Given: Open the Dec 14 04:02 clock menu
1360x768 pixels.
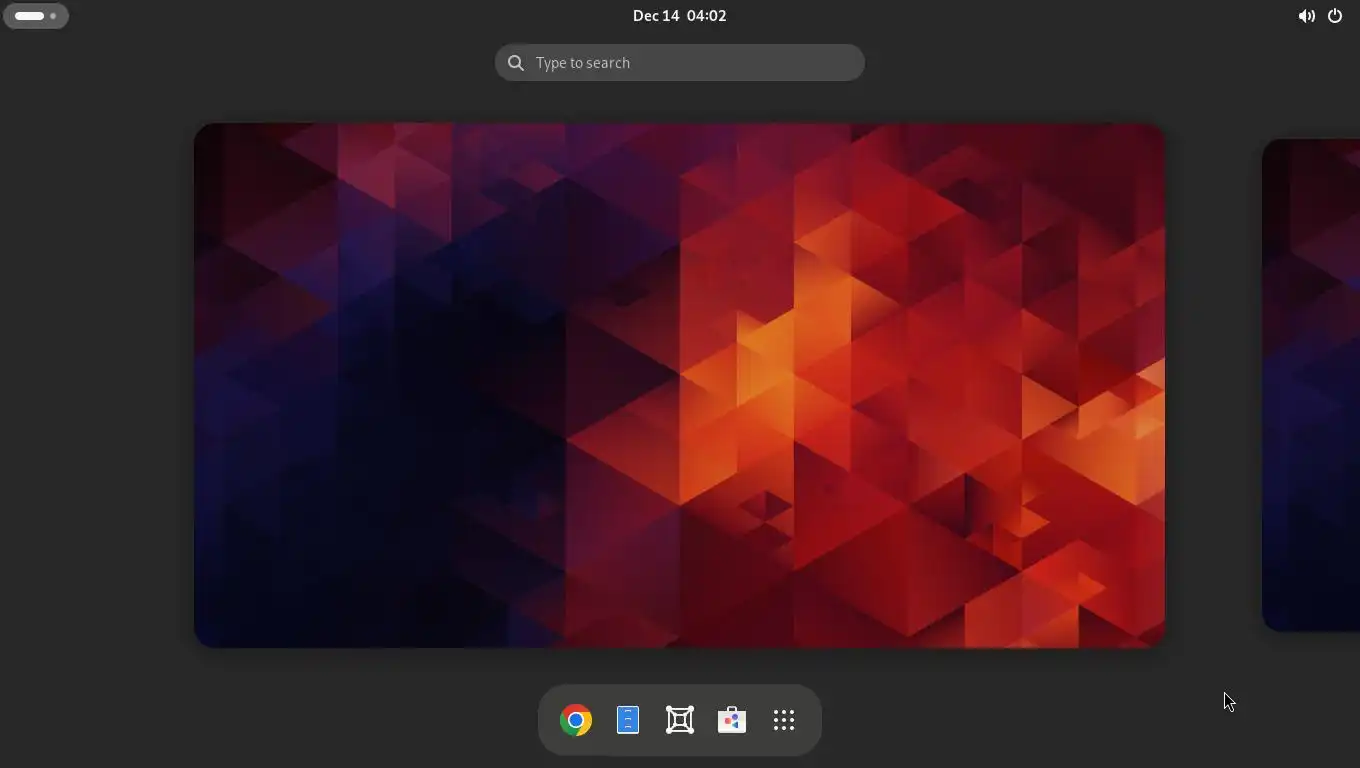Looking at the screenshot, I should [x=680, y=16].
